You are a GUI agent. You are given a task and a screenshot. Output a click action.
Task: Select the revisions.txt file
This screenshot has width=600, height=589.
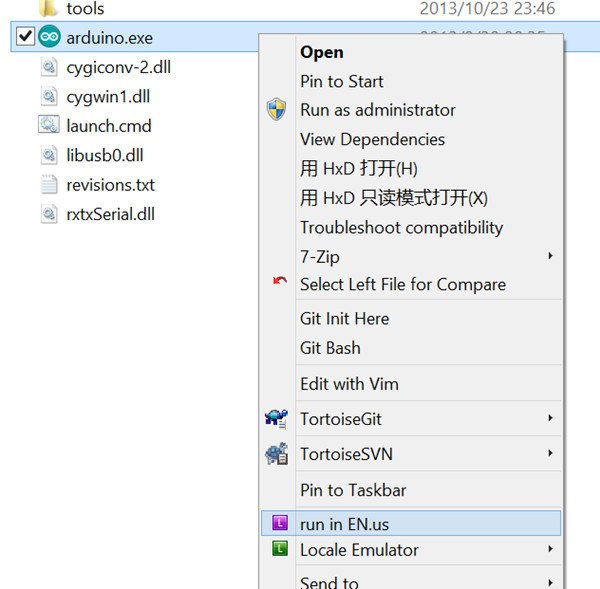110,185
